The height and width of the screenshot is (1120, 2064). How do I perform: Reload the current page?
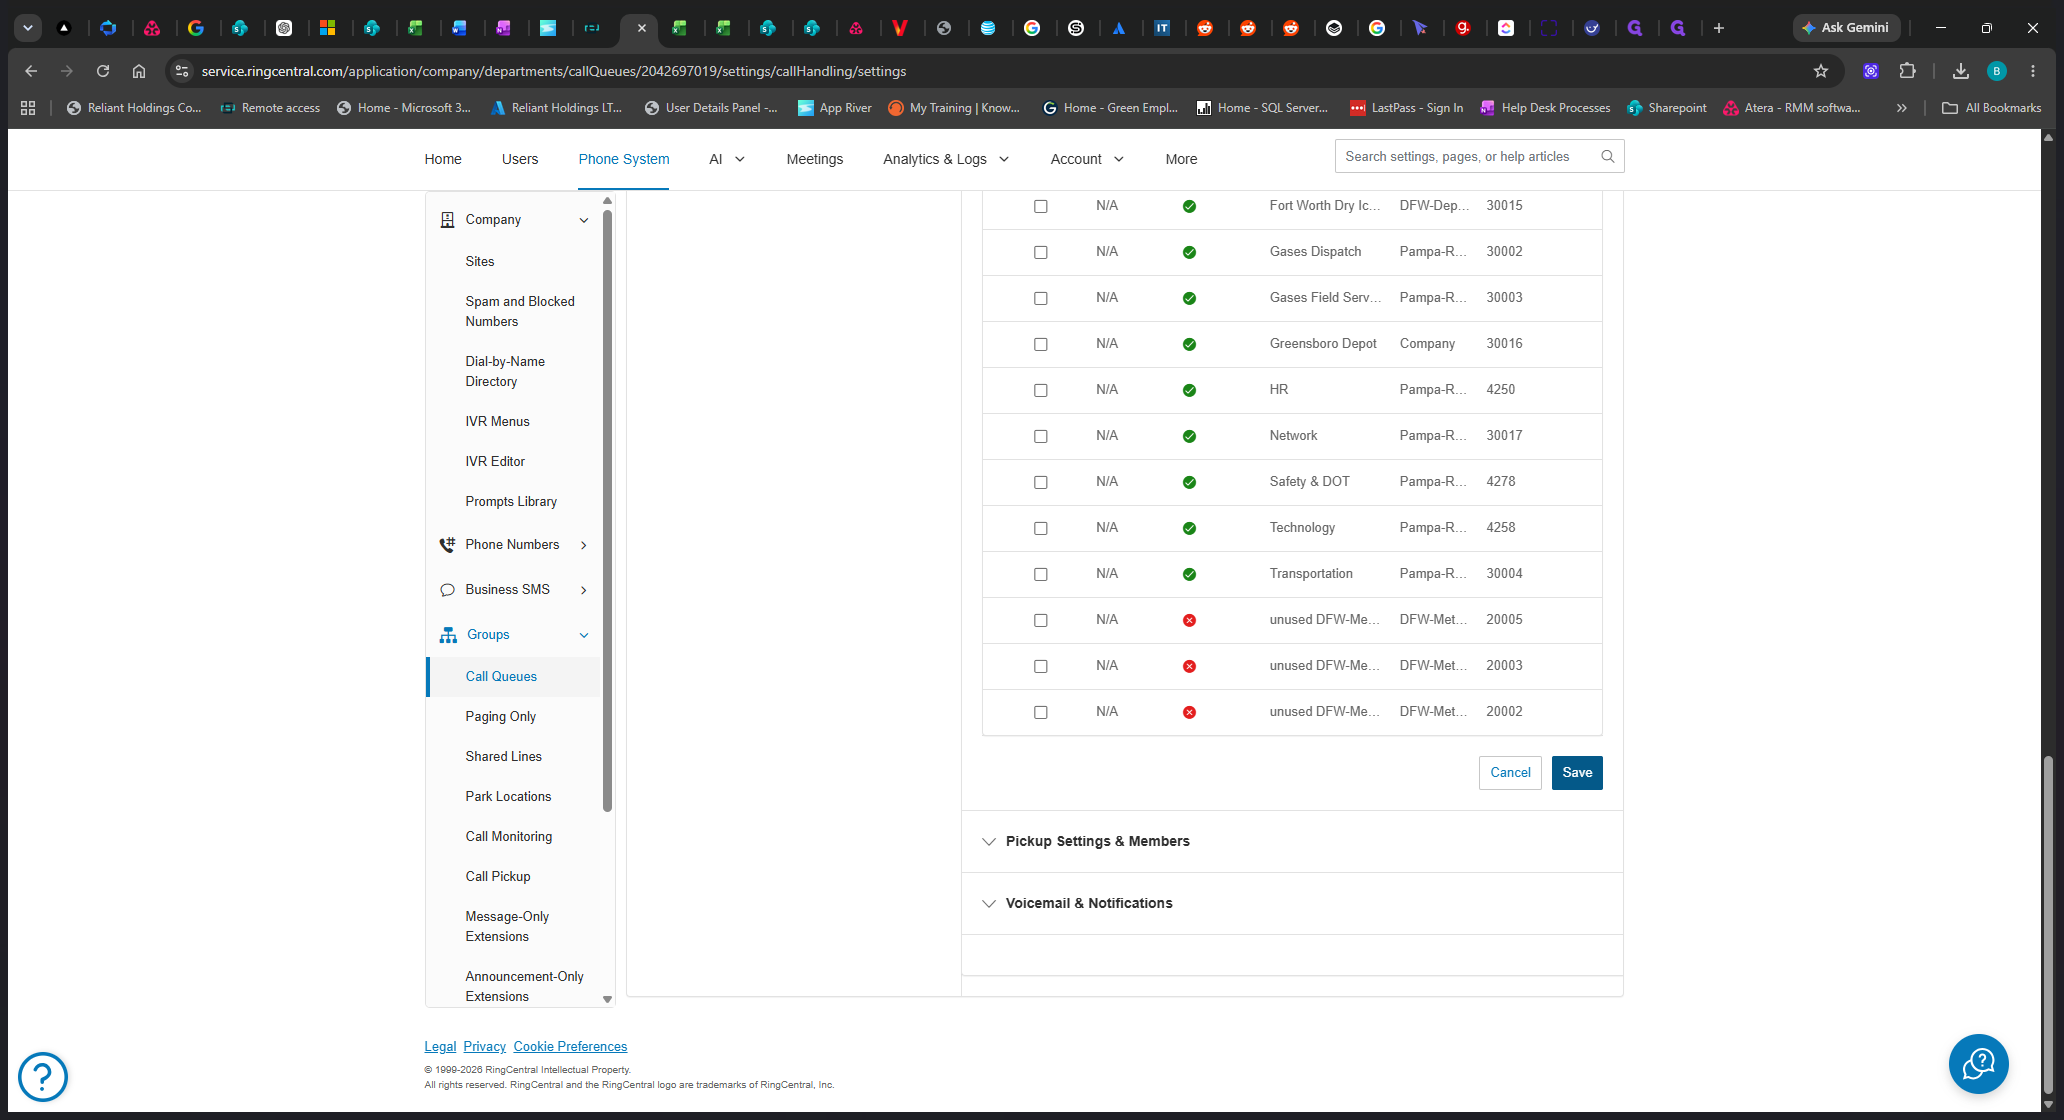pos(103,71)
